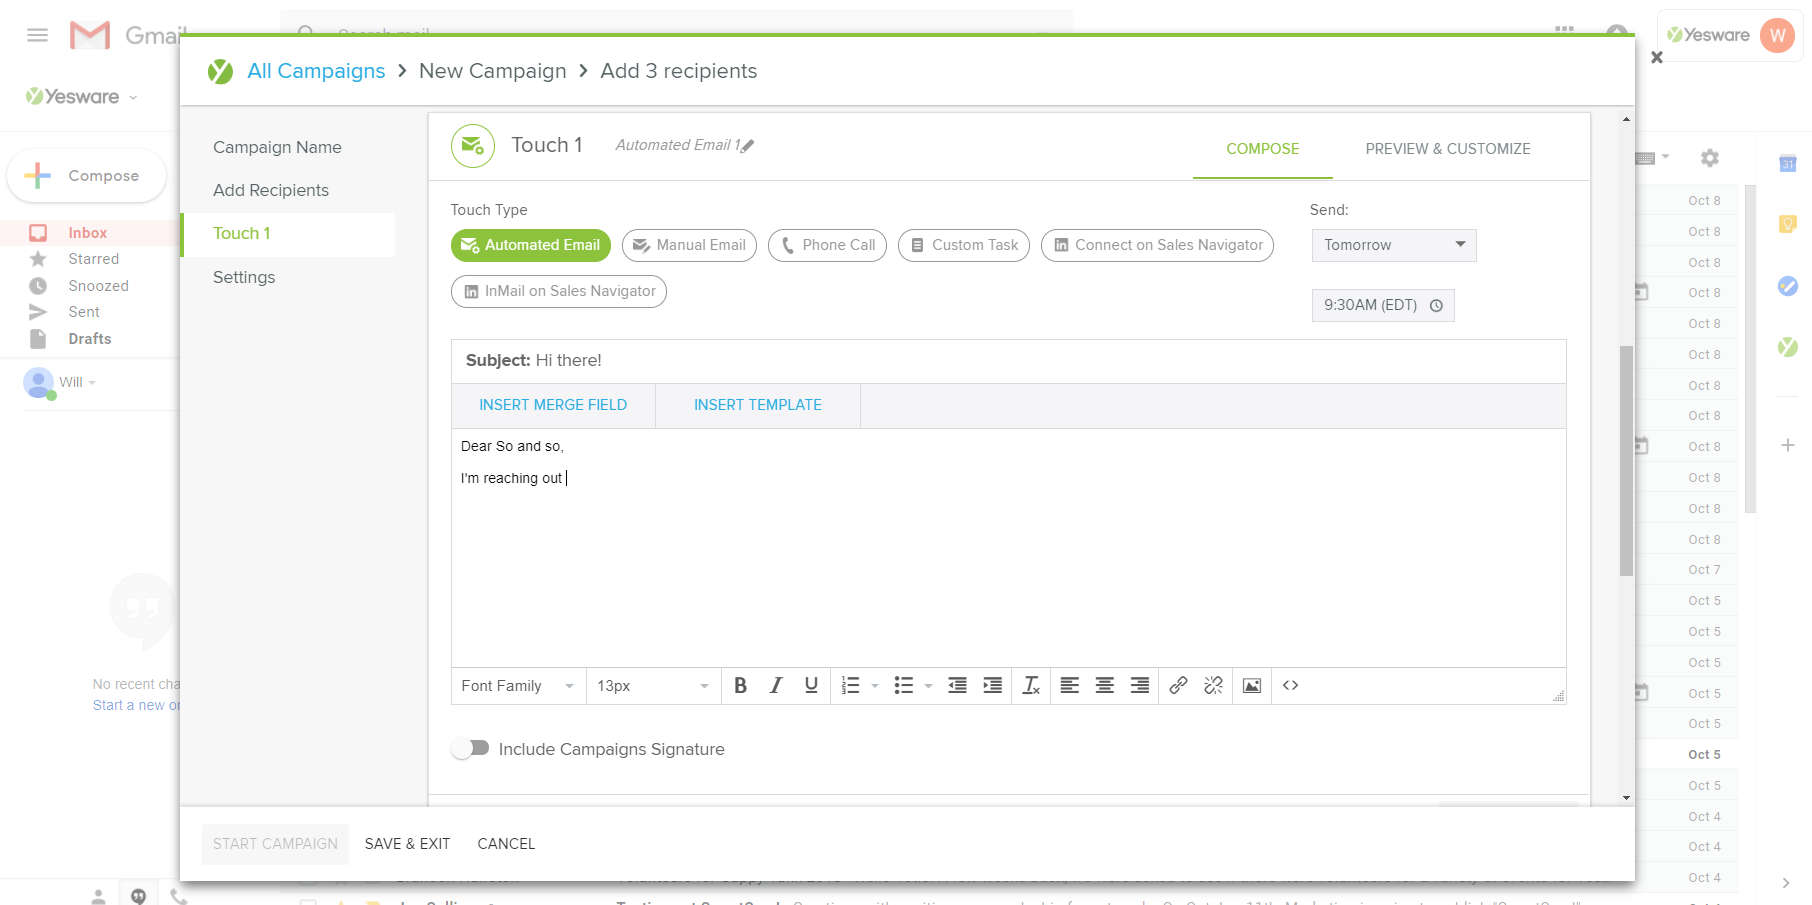
Task: Select InMail on Sales Navigator type
Action: [x=559, y=291]
